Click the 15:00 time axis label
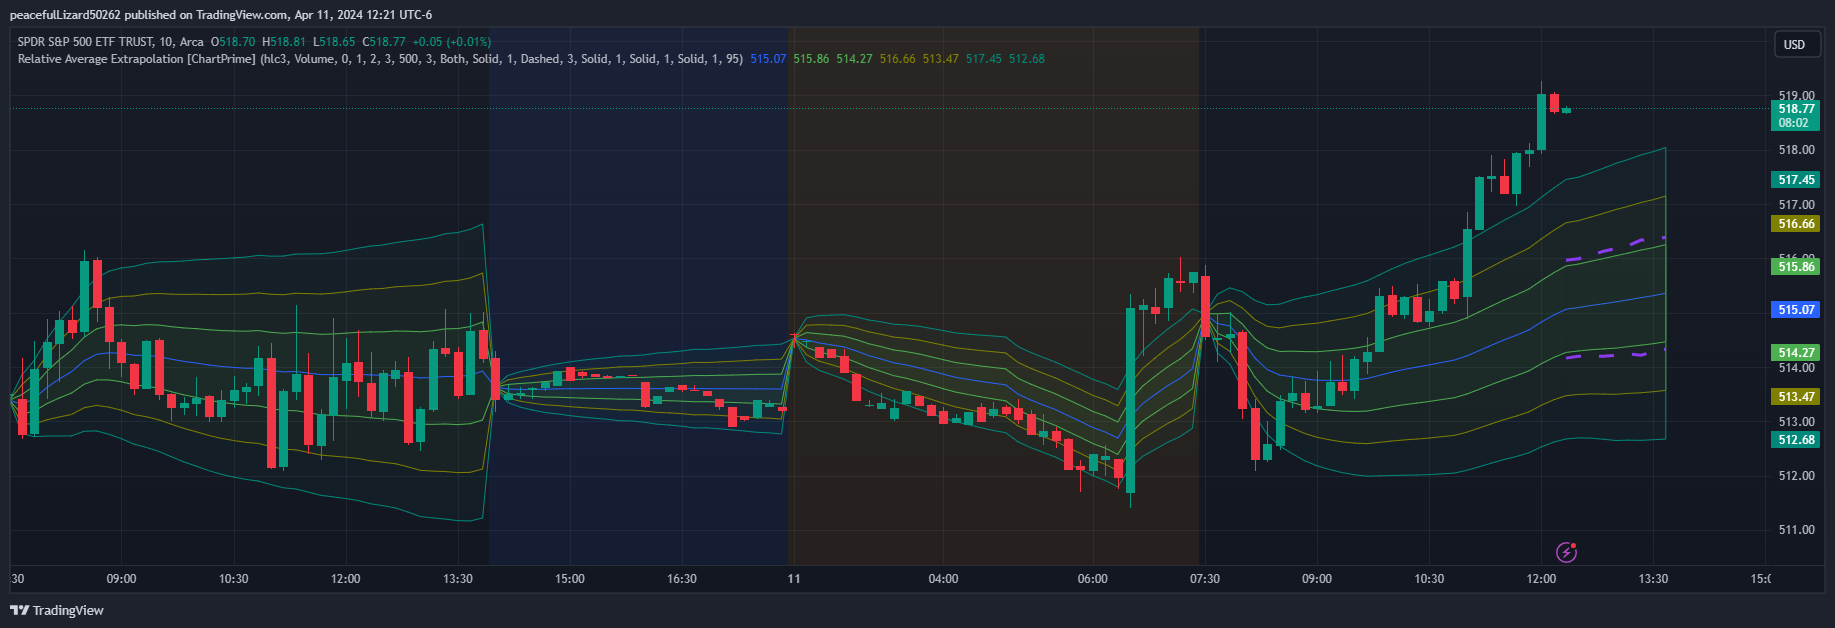Image resolution: width=1835 pixels, height=628 pixels. pos(570,579)
